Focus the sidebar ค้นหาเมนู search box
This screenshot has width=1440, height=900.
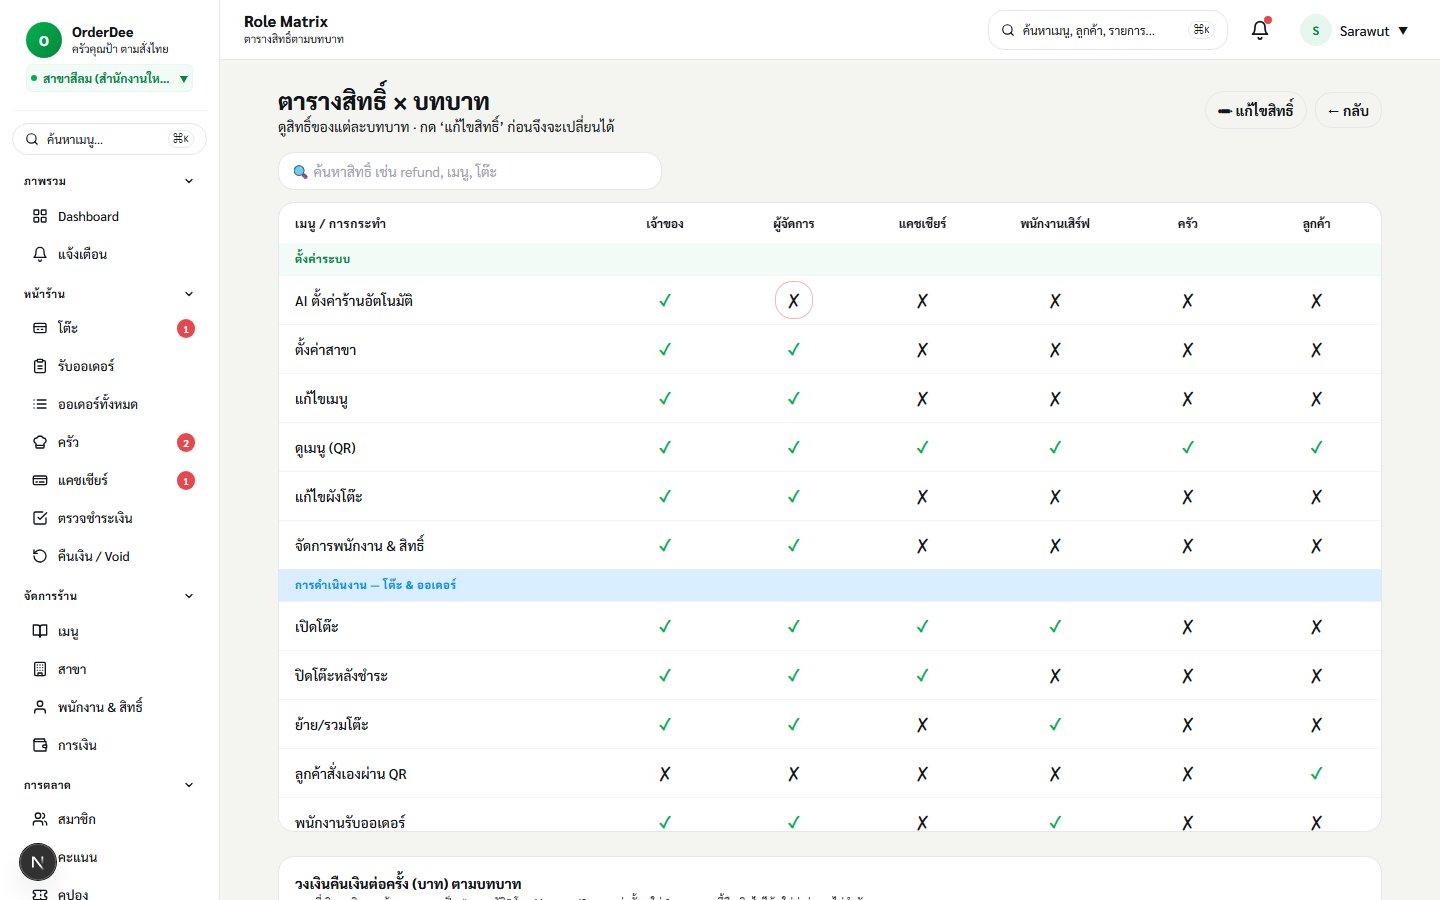tap(109, 139)
